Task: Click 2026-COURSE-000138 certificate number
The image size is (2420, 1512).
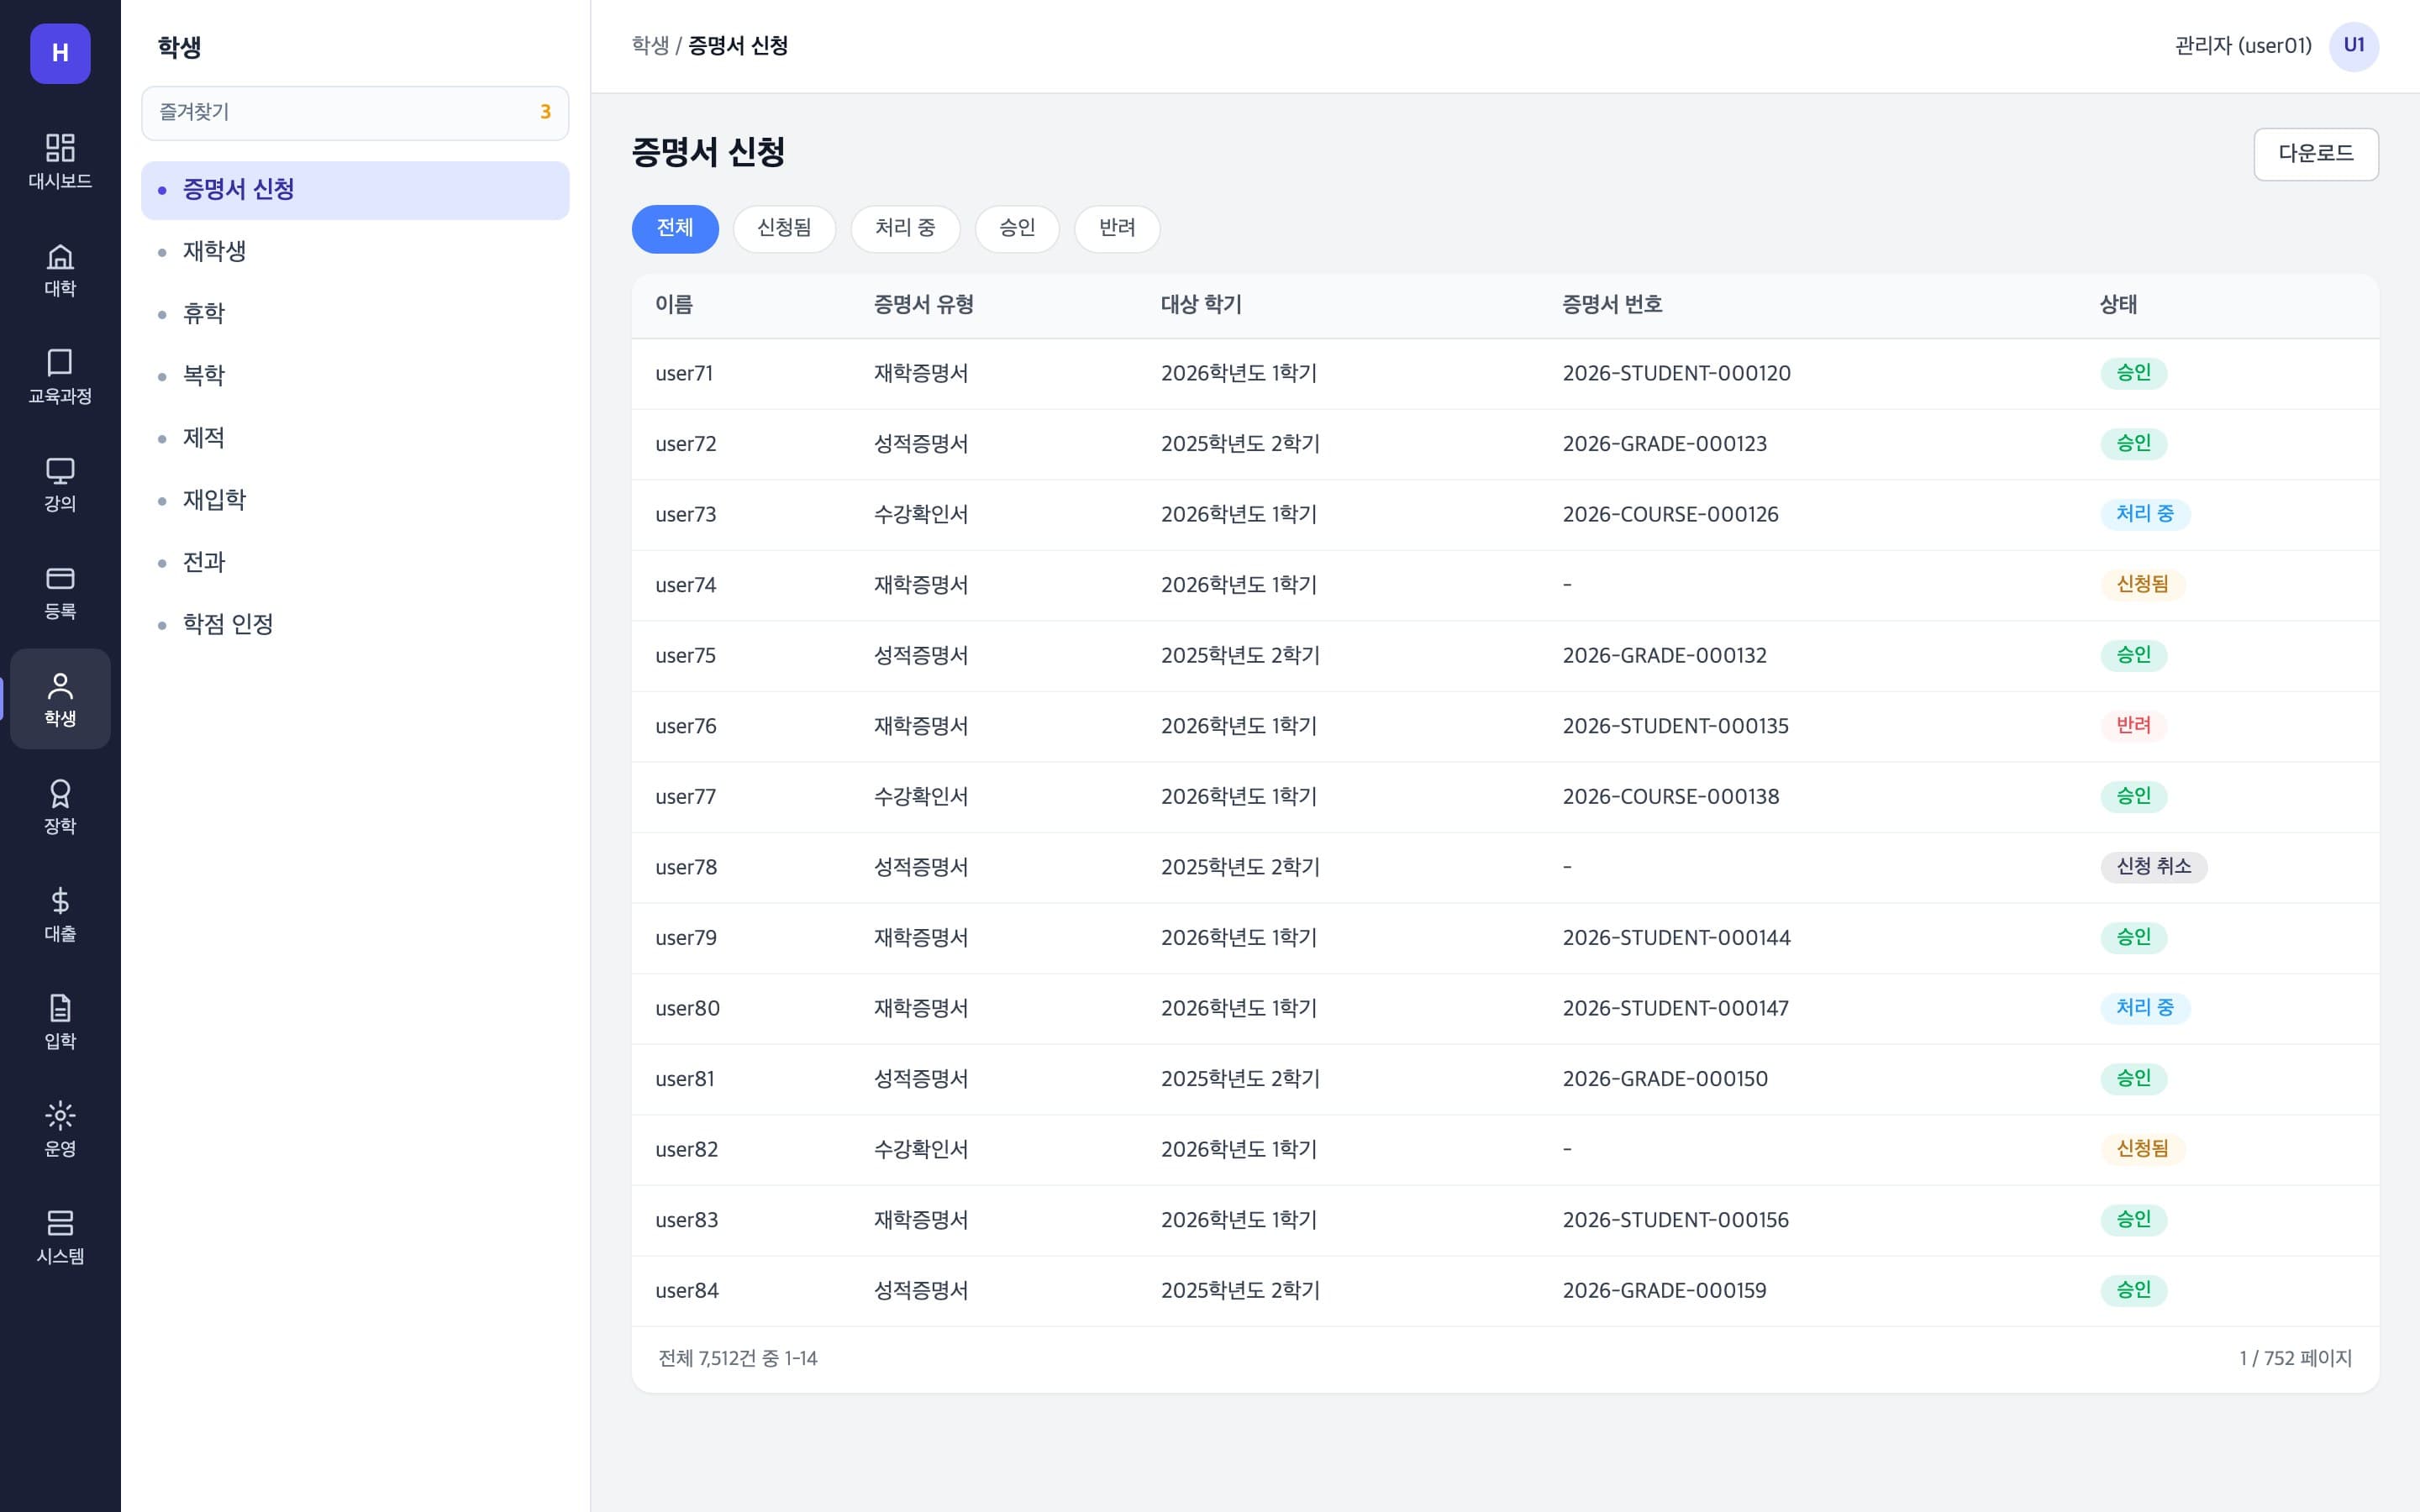Action: pos(1670,797)
